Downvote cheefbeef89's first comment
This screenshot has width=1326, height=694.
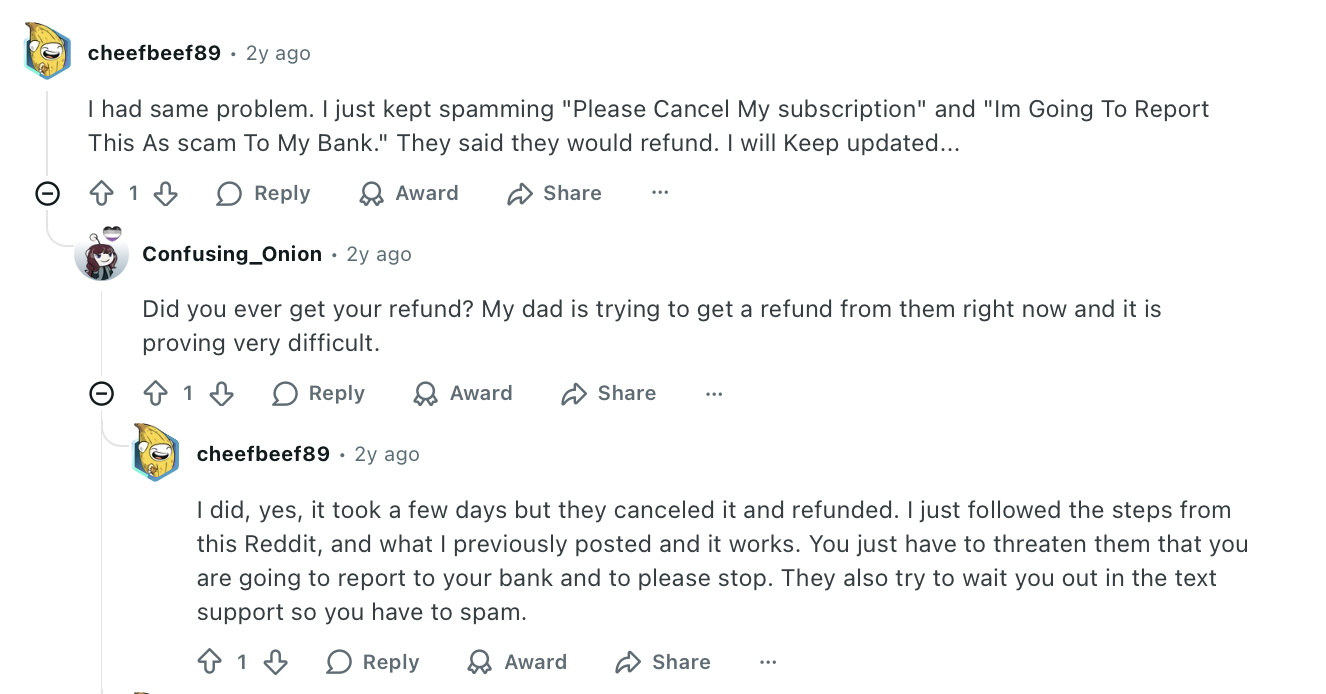166,193
